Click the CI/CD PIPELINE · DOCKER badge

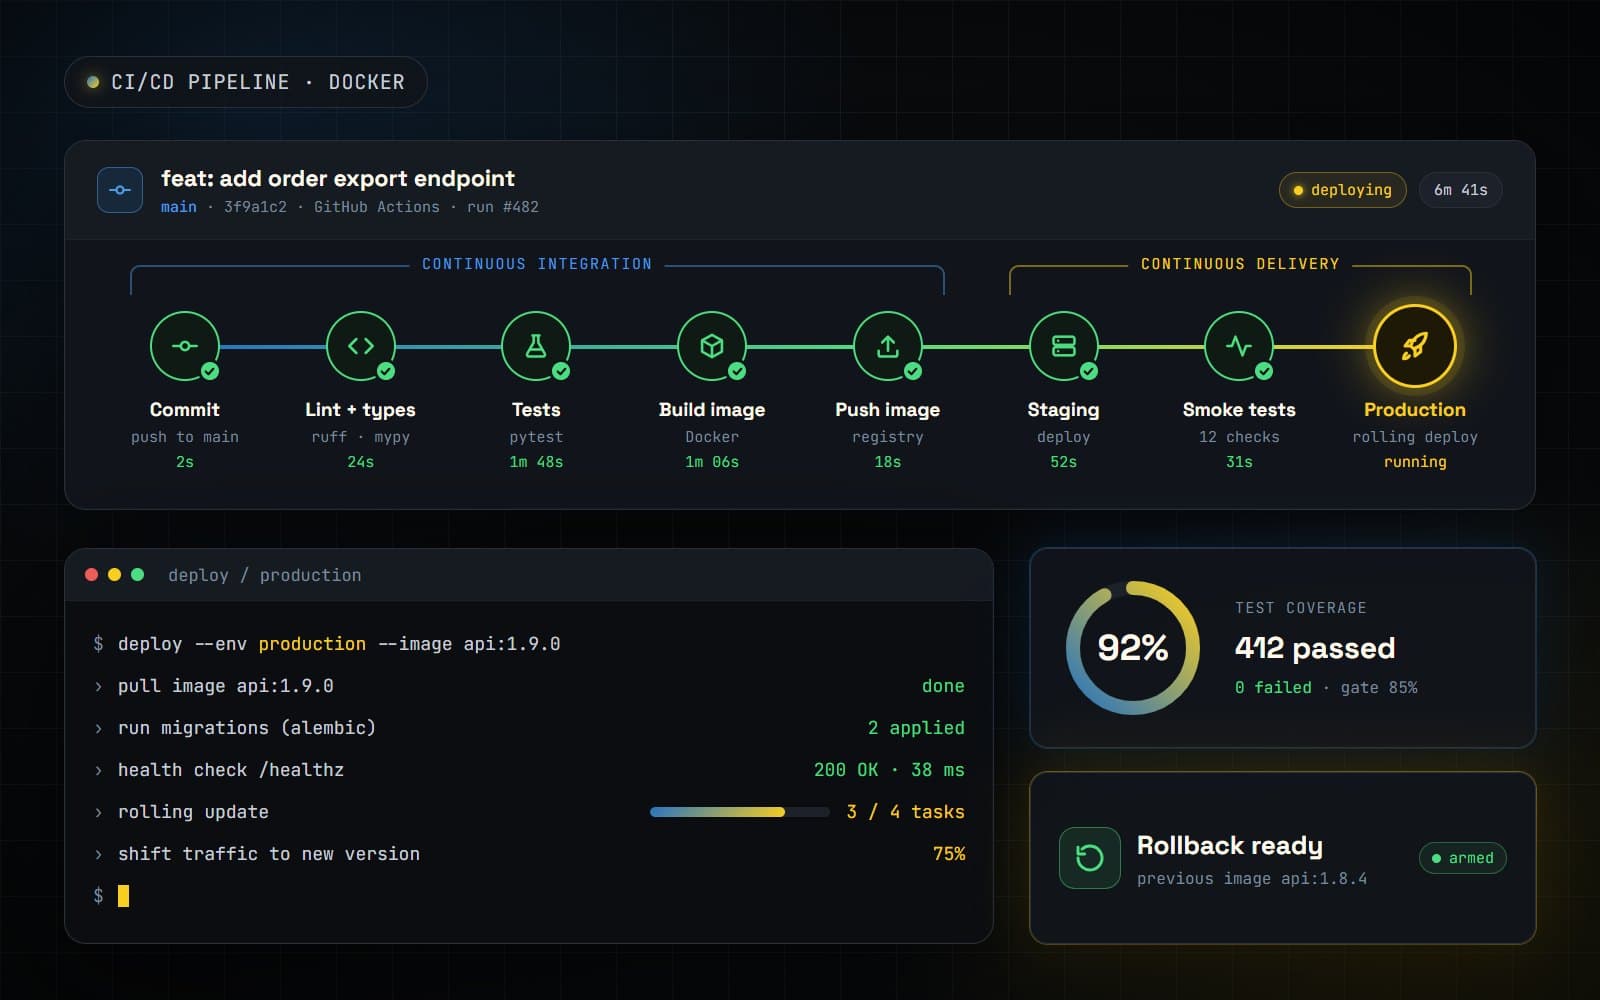tap(246, 82)
